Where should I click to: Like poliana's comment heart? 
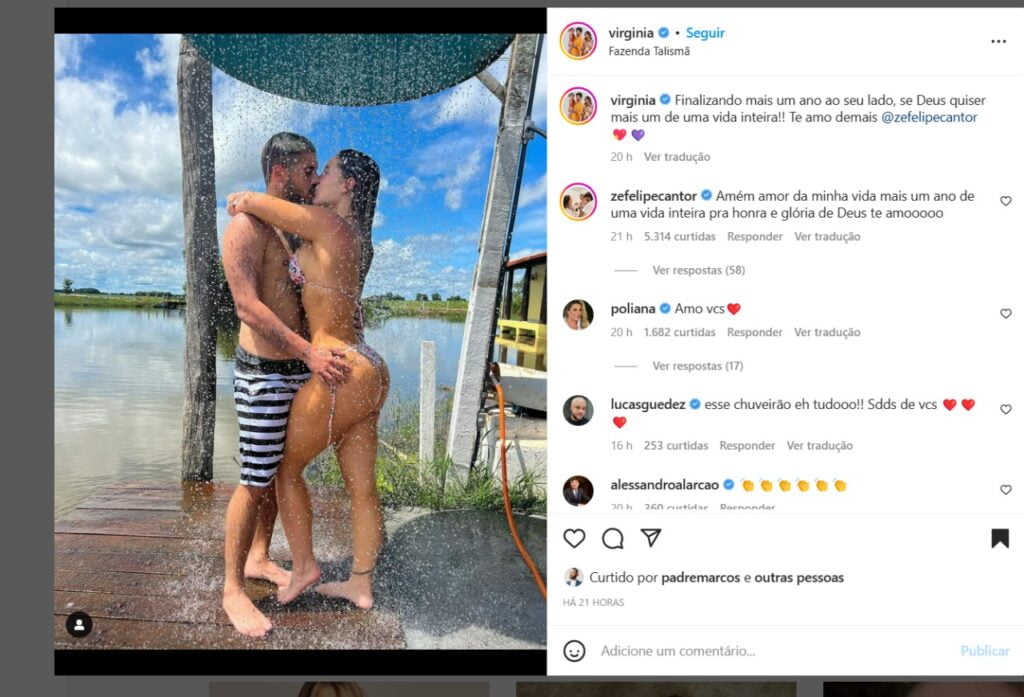point(1006,314)
